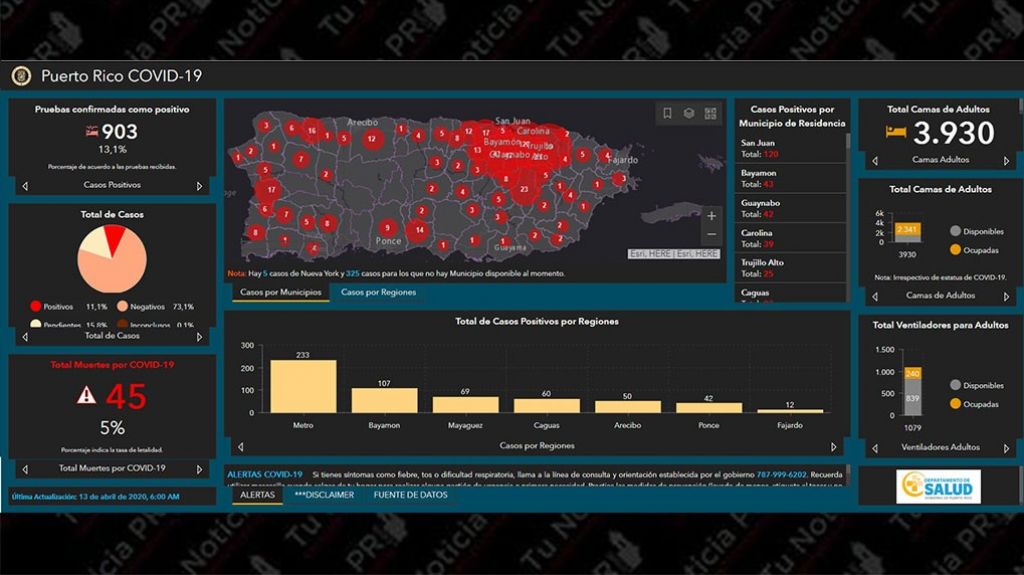Toggle Positivos legend item in pie chart
The height and width of the screenshot is (575, 1024).
point(37,307)
